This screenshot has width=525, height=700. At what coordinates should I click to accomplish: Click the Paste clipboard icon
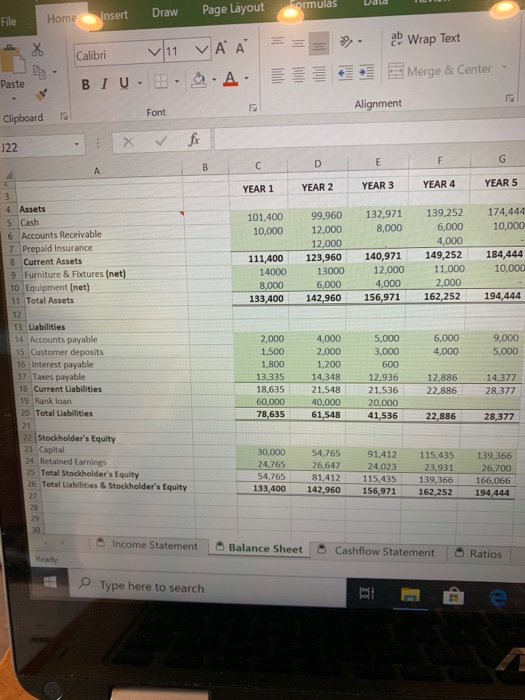pos(12,59)
